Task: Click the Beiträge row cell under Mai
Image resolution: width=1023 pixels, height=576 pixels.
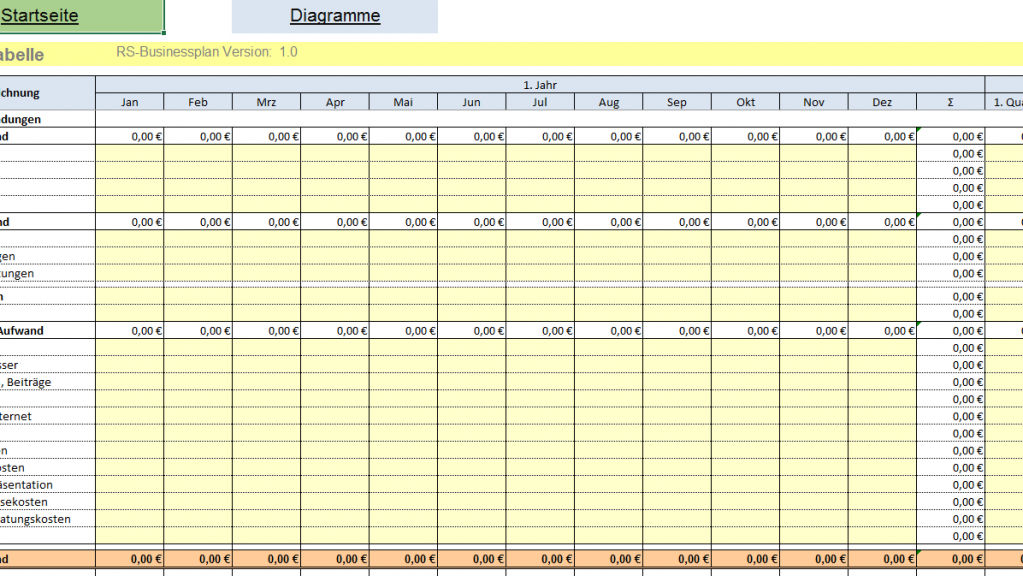Action: (x=403, y=382)
